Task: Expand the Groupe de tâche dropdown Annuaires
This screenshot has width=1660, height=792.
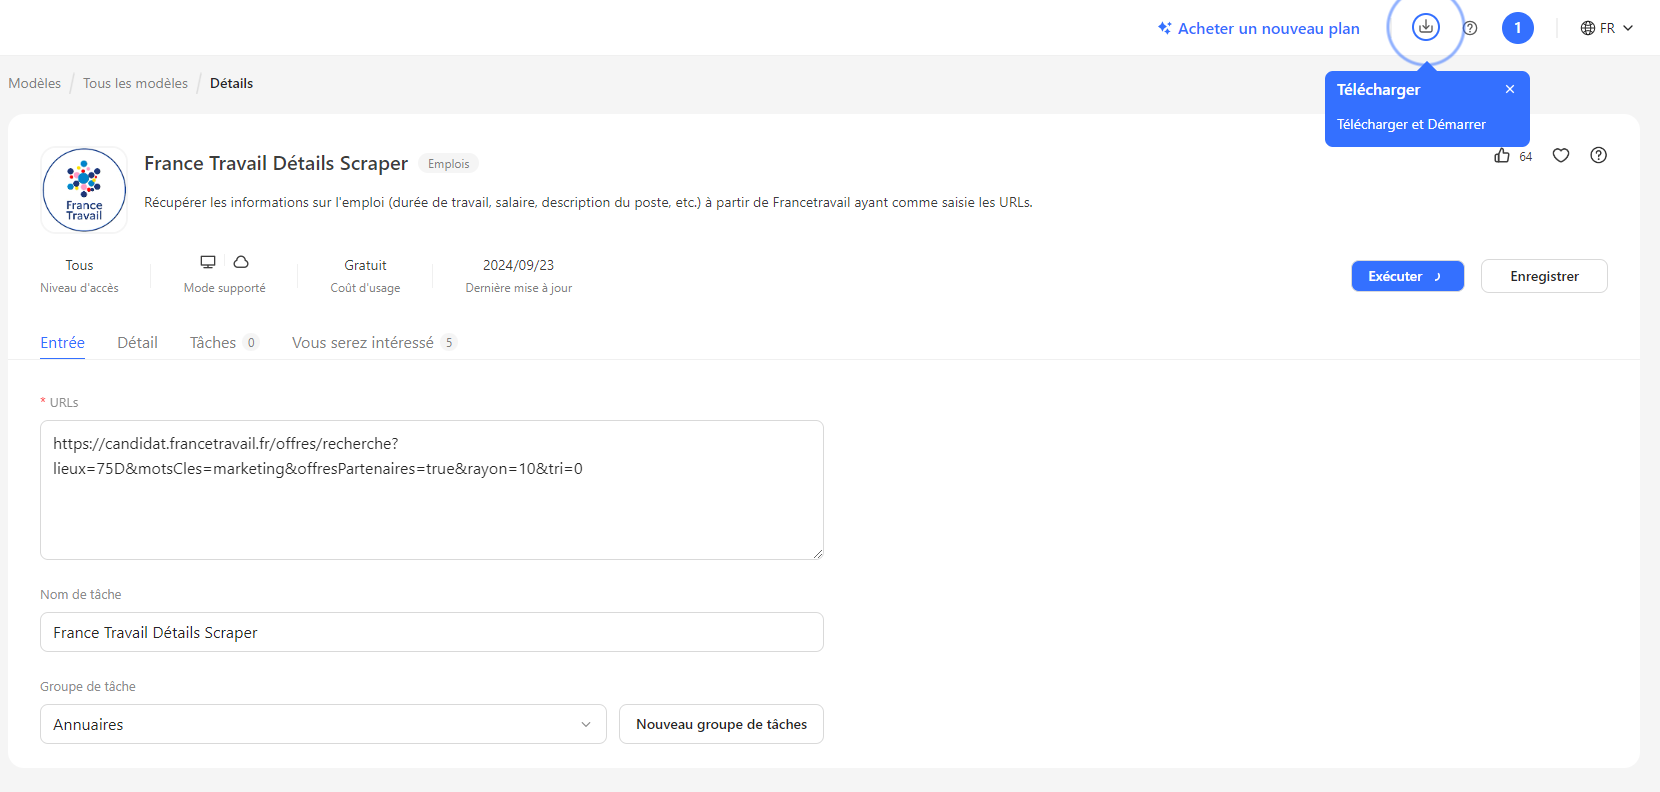Action: 323,724
